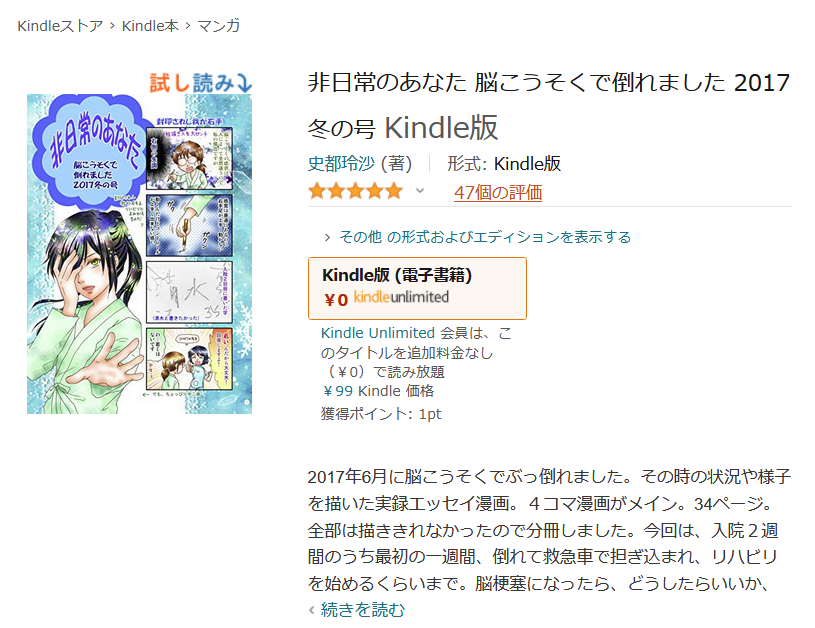Image resolution: width=815 pixels, height=628 pixels.
Task: Expand その他の形式およびエディションを表示する
Action: [x=485, y=237]
